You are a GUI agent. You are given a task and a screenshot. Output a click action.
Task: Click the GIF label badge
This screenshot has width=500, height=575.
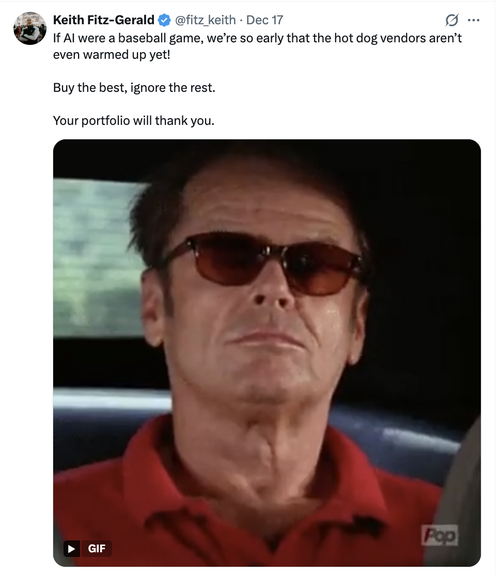96,549
